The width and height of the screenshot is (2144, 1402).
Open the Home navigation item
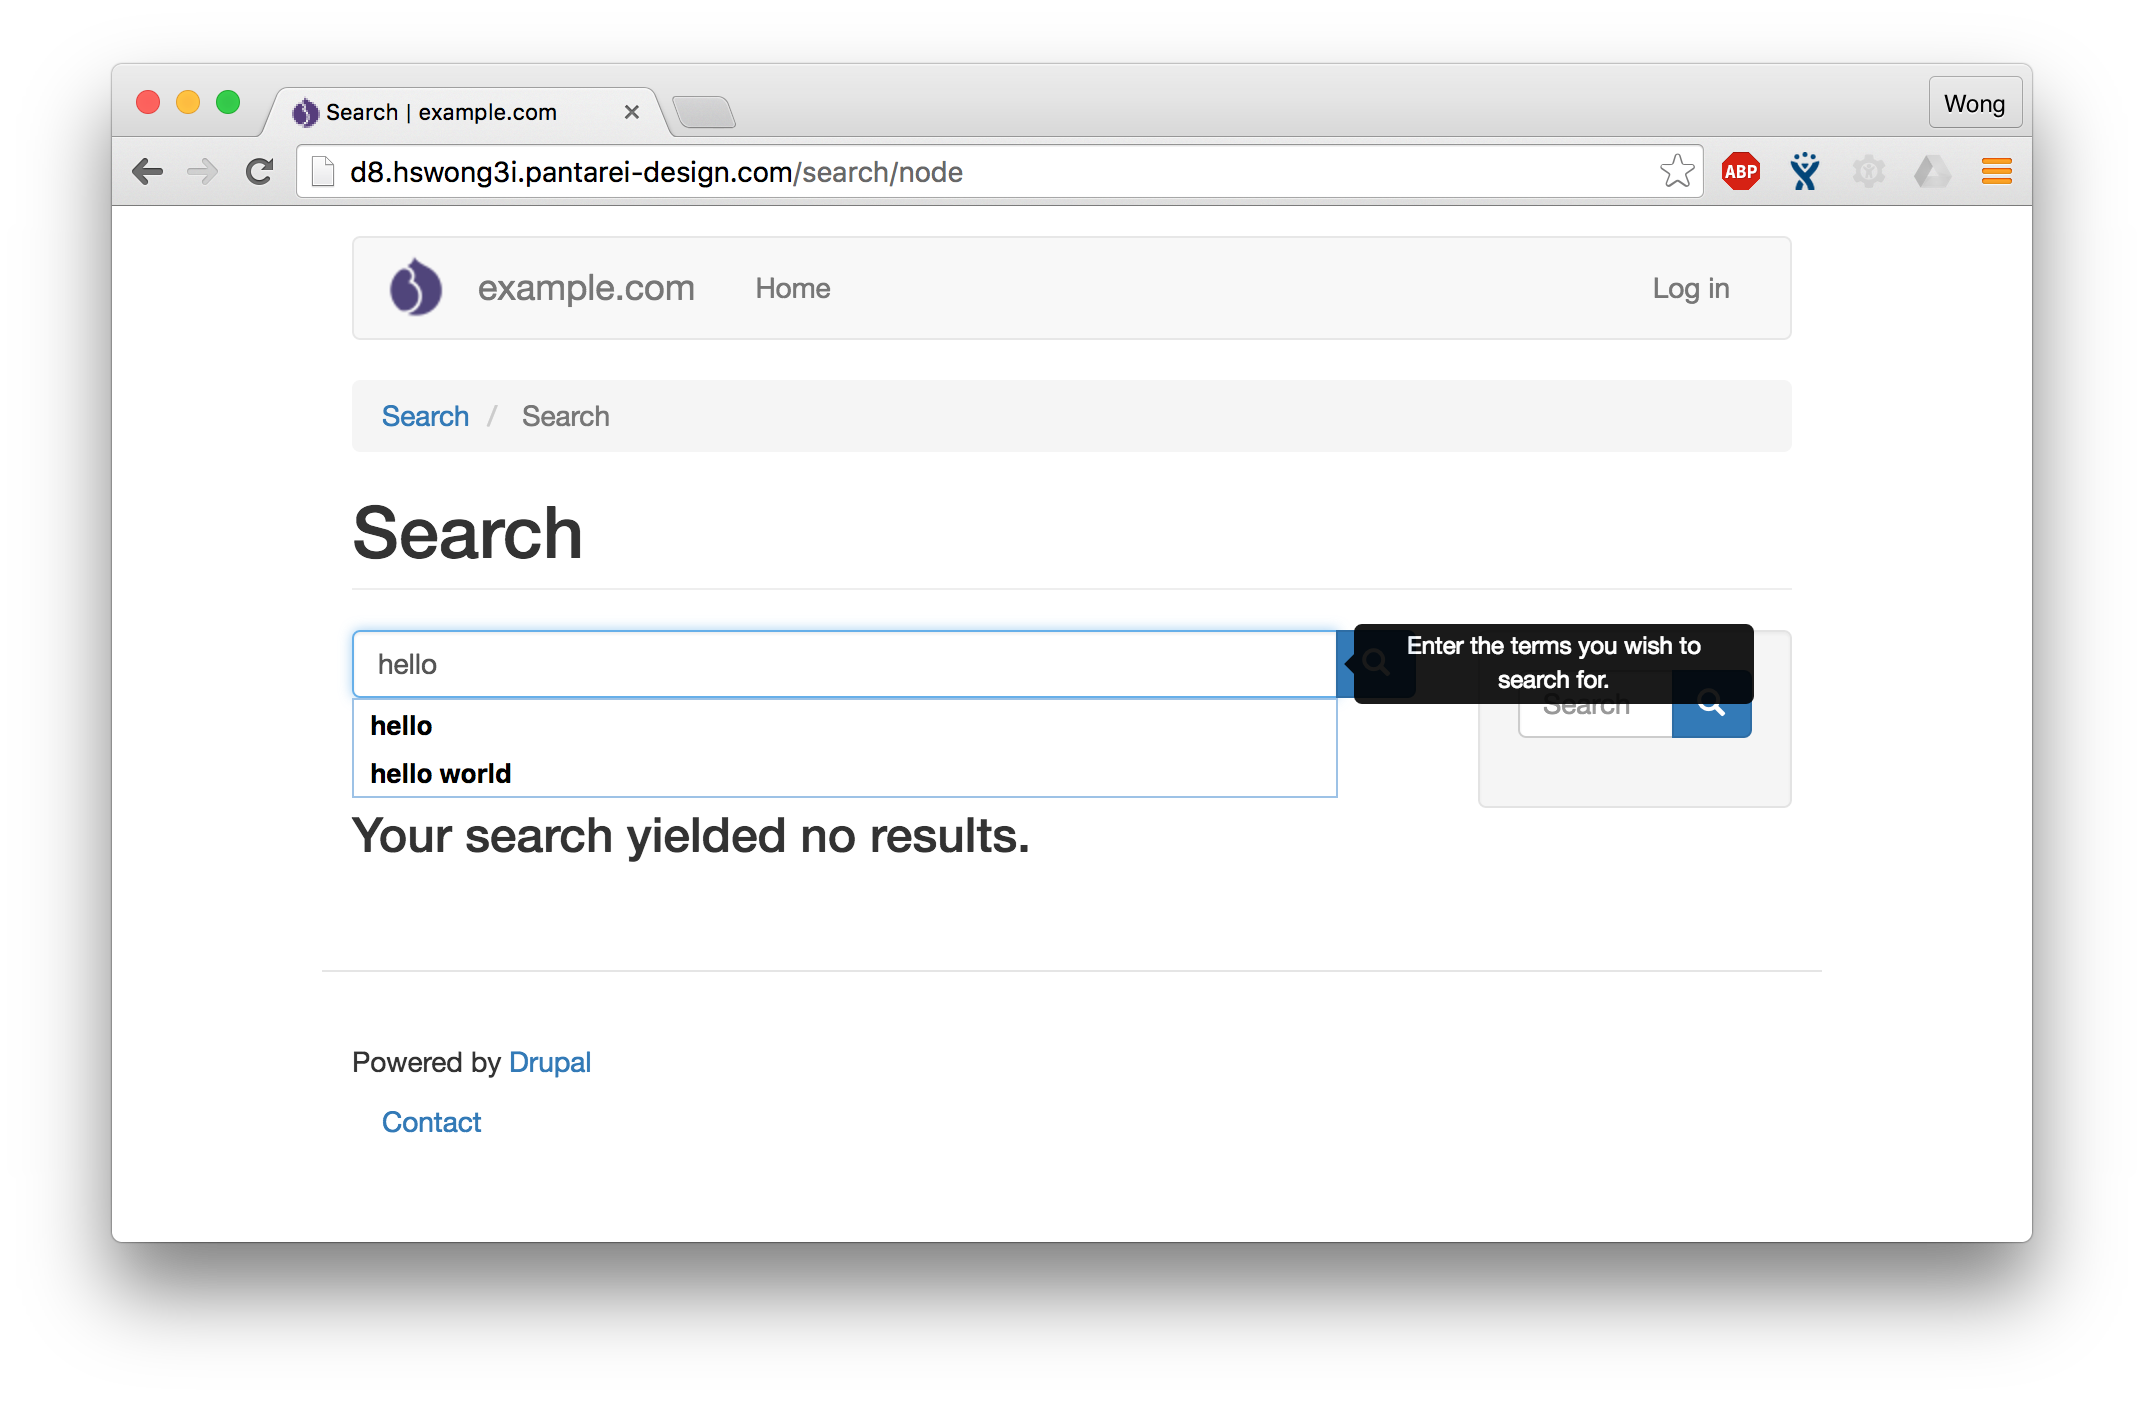coord(792,288)
